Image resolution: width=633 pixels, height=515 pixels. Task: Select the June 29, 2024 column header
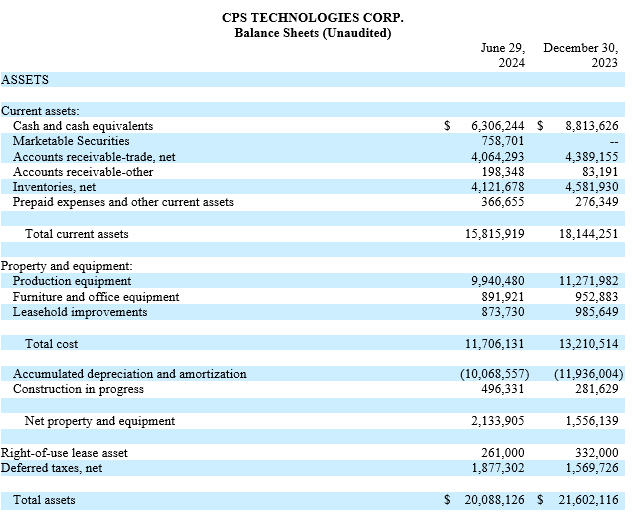pyautogui.click(x=503, y=55)
